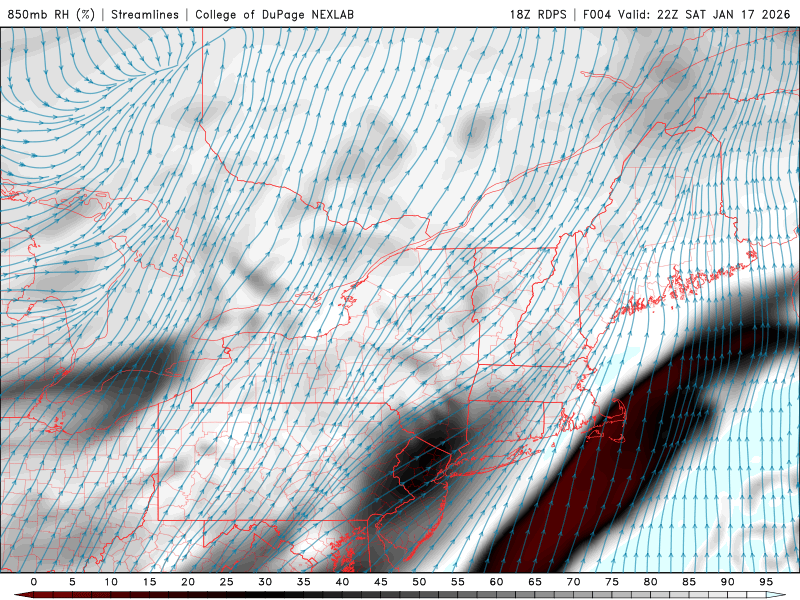Viewport: 800px width, 600px height.
Task: Click the "F004" forecast hour text
Action: click(x=597, y=14)
